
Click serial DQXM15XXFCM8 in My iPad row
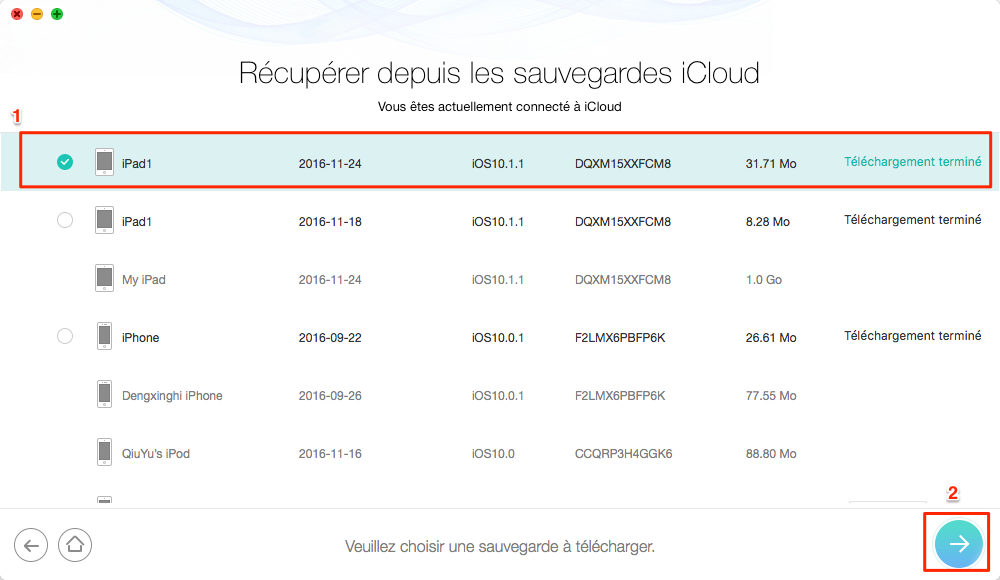[x=622, y=279]
